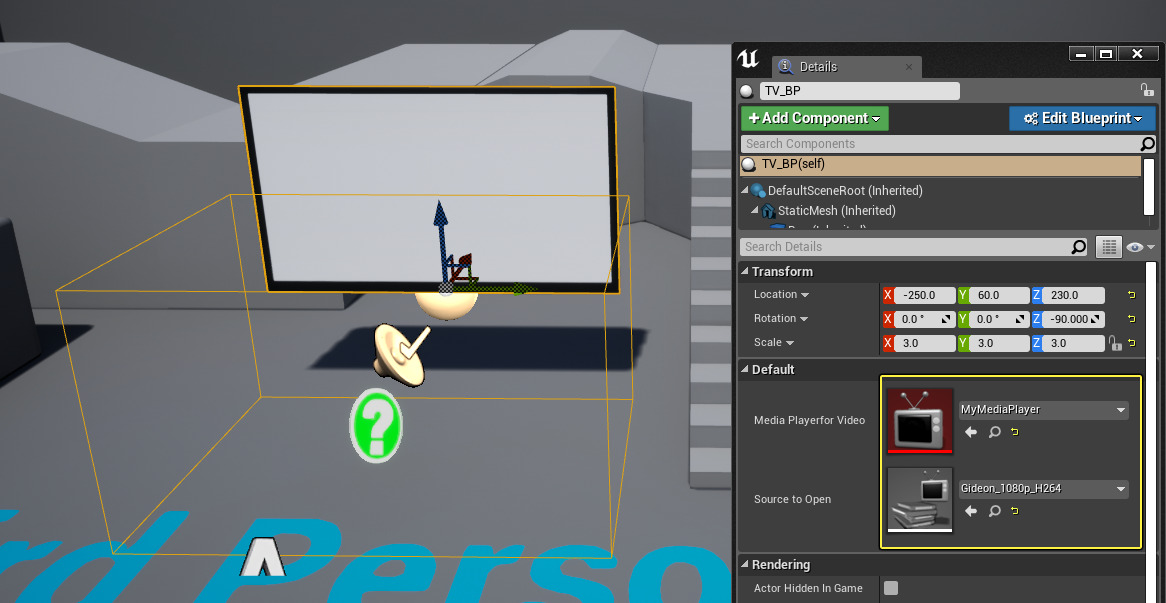Select the StaticMesh (Inherited) component icon
Viewport: 1166px width, 603px height.
766,211
